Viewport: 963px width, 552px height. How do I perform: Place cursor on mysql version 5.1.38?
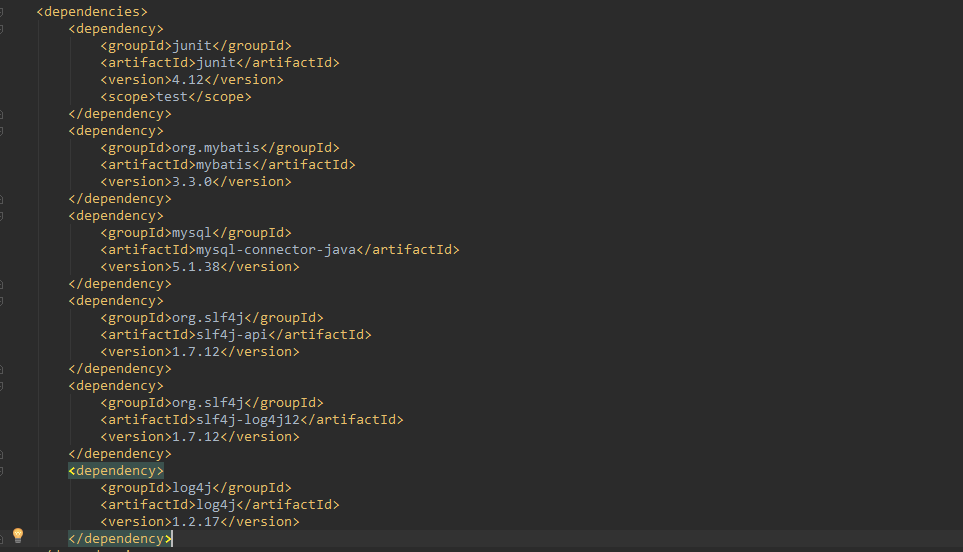pos(196,267)
